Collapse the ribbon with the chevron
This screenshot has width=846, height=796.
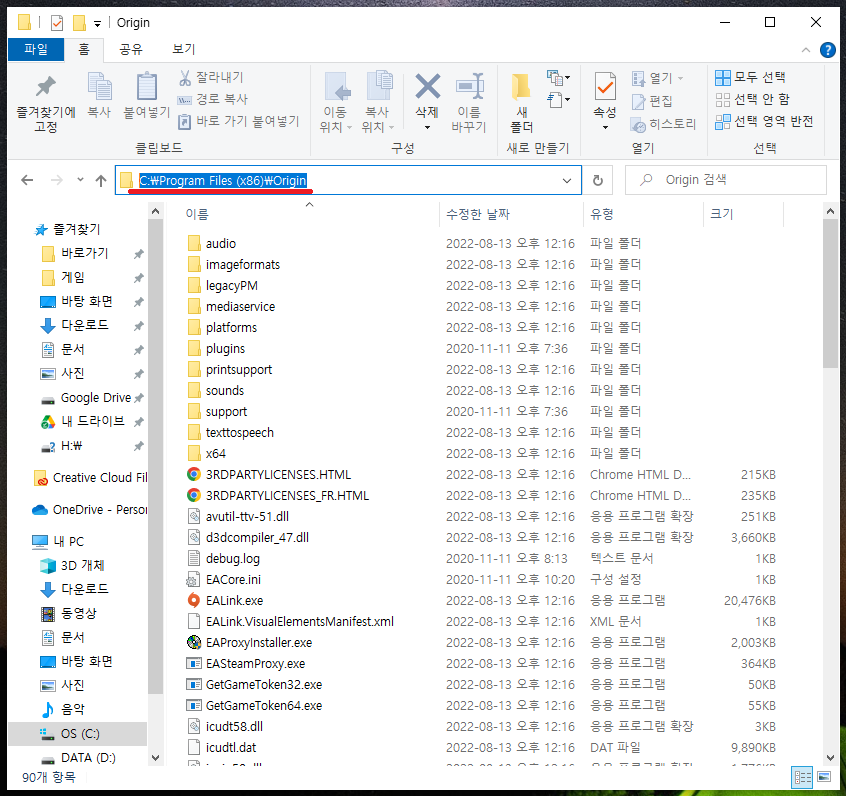tap(806, 50)
